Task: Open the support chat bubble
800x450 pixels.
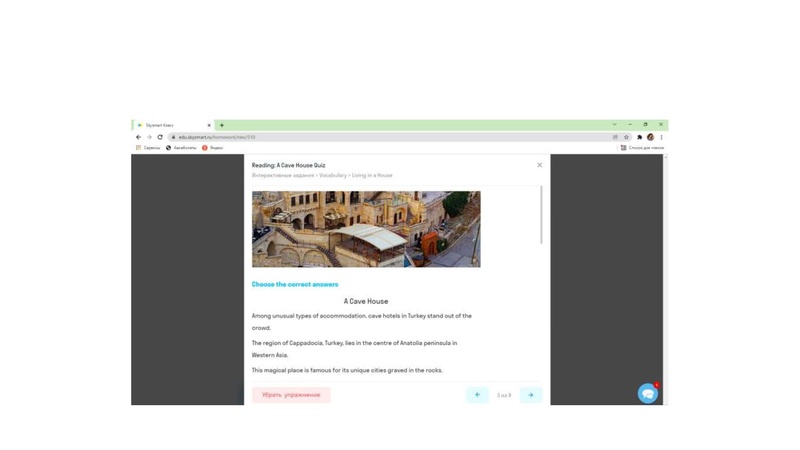Action: (x=648, y=394)
